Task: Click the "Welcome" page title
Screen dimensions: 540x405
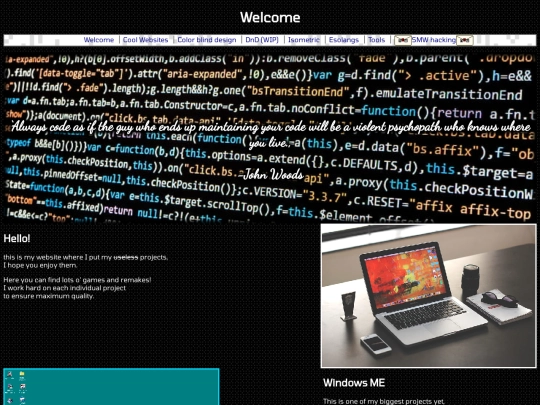Action: click(x=270, y=18)
